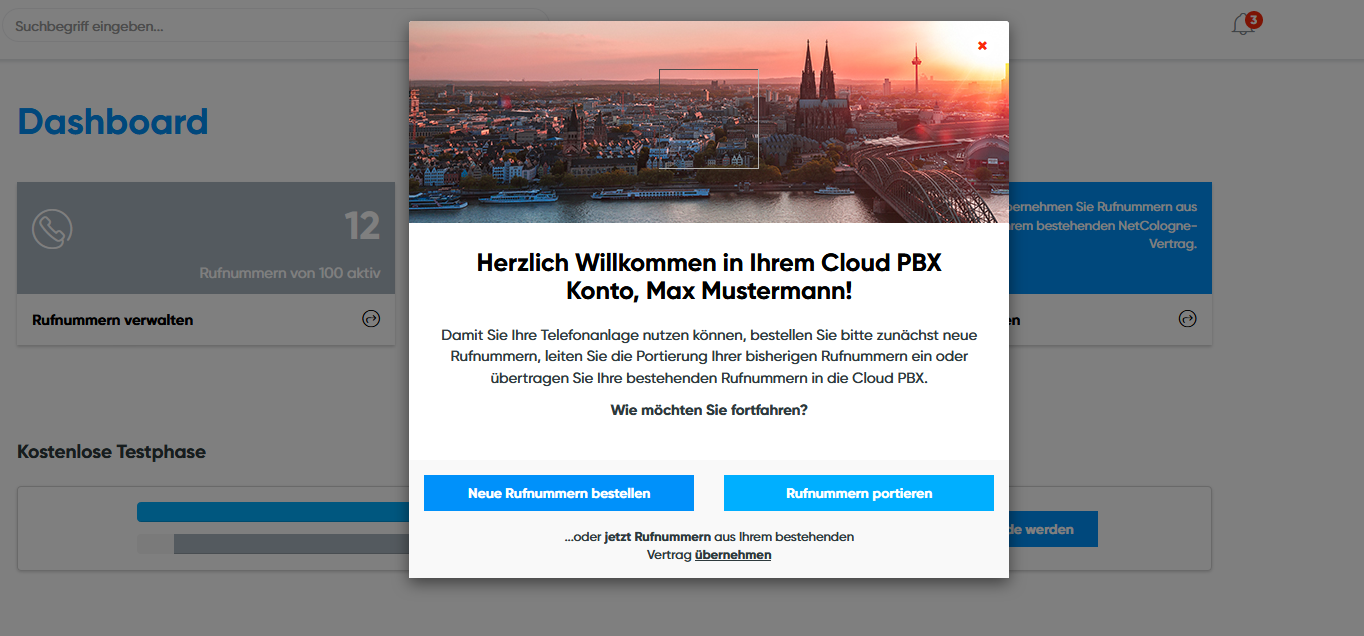
Task: Click the phone icon in Rufnummern card
Action: coord(52,229)
